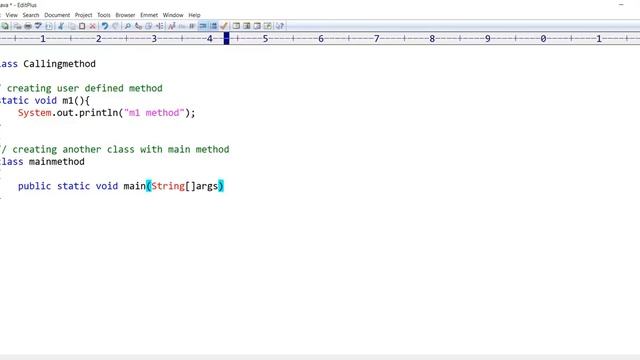This screenshot has width=640, height=360.
Task: Click 'System' in the println line
Action: [x=35, y=113]
